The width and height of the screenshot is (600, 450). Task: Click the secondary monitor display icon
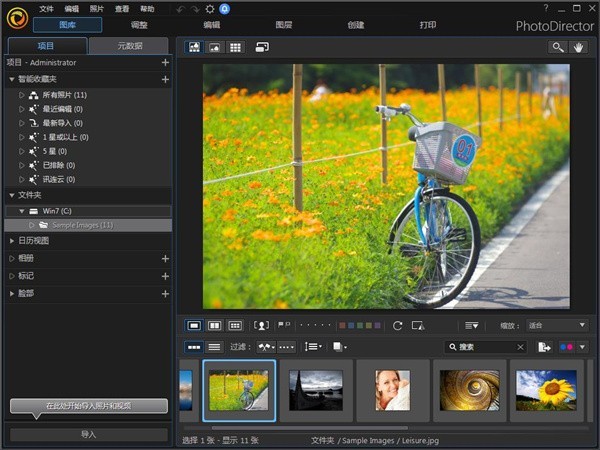click(262, 47)
